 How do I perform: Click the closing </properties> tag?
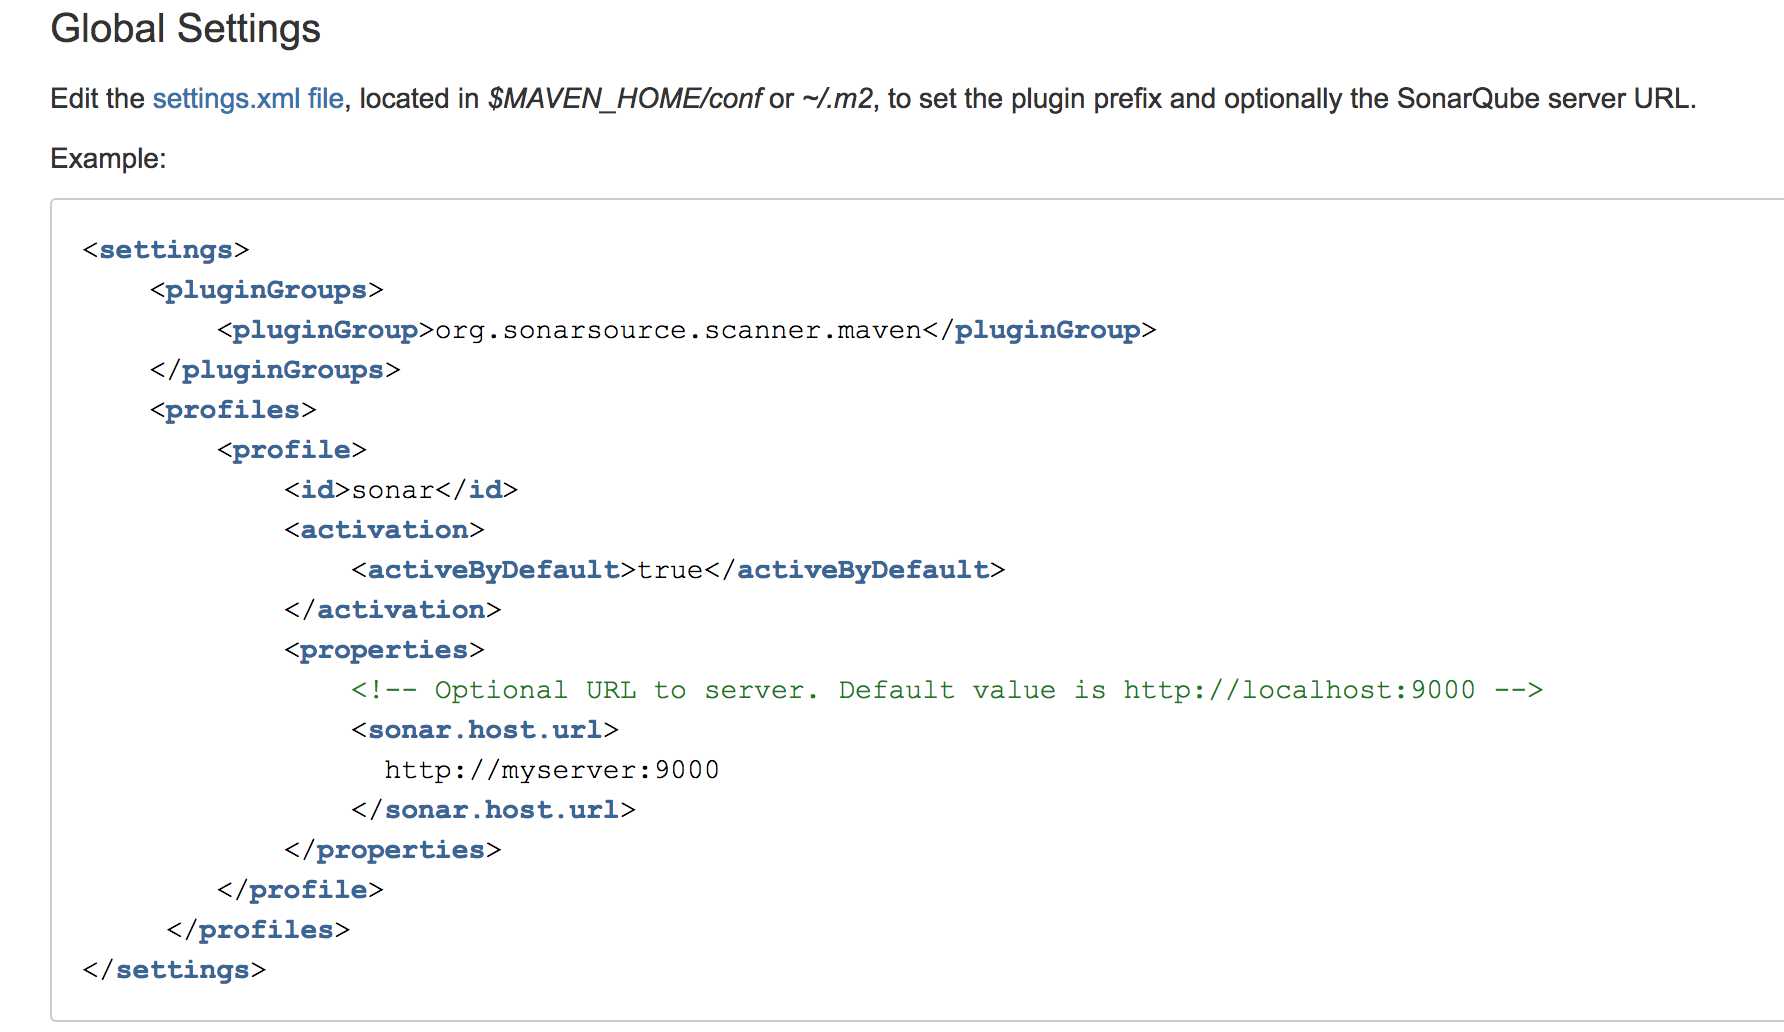tap(392, 850)
